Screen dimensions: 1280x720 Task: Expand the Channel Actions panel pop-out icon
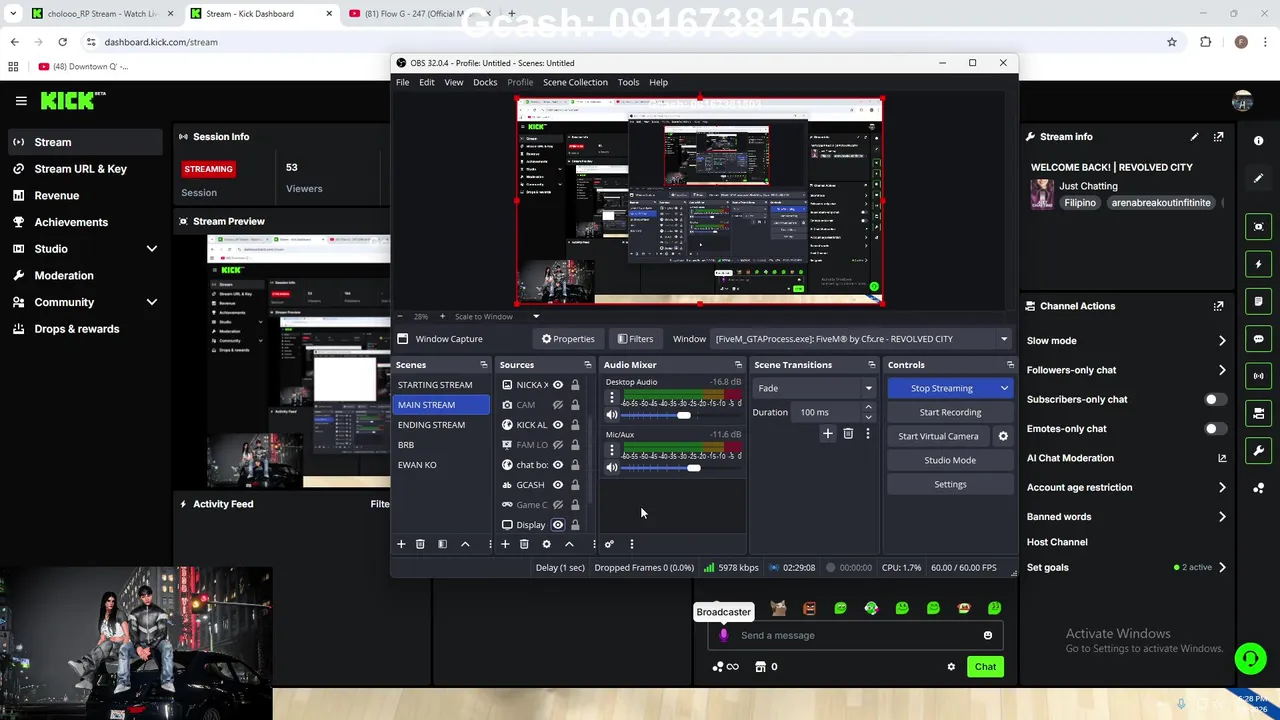click(1218, 306)
